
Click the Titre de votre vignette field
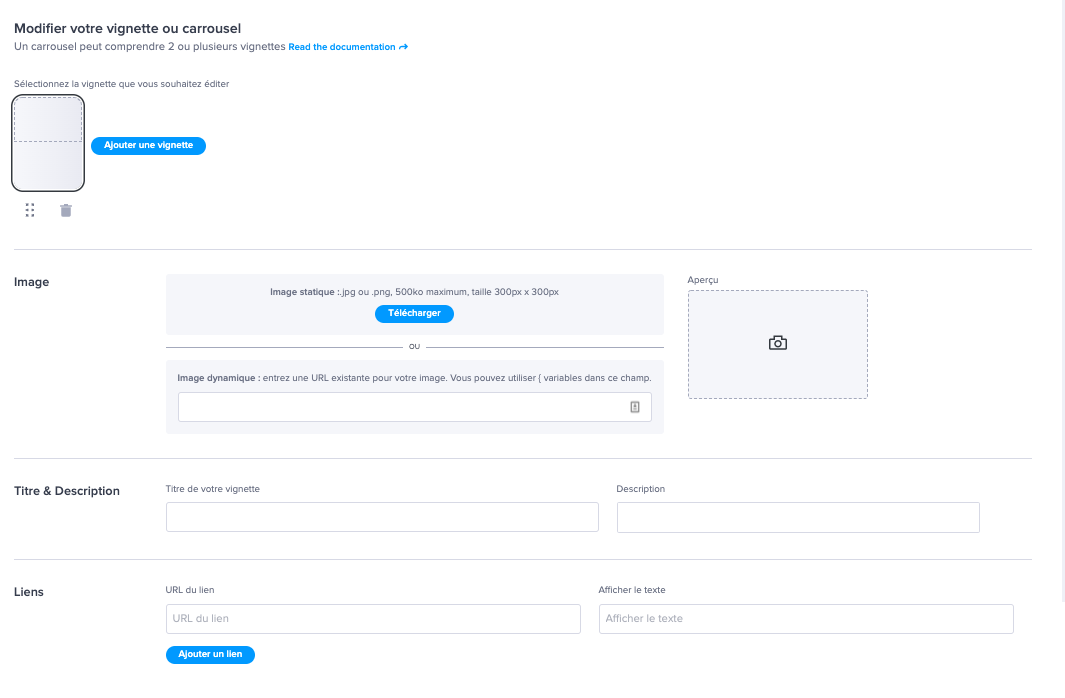(x=382, y=517)
